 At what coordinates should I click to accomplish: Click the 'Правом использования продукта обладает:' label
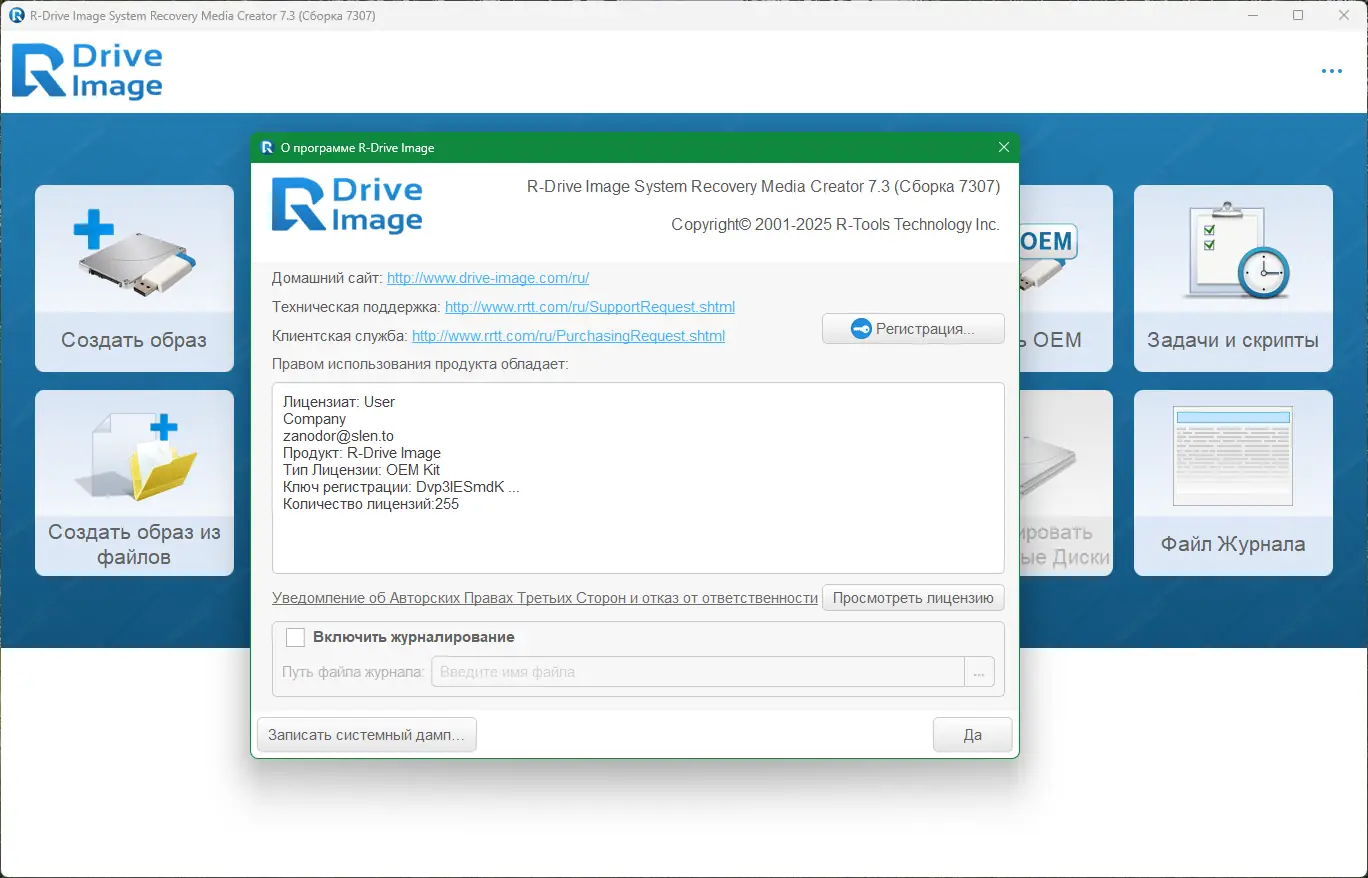[x=420, y=364]
